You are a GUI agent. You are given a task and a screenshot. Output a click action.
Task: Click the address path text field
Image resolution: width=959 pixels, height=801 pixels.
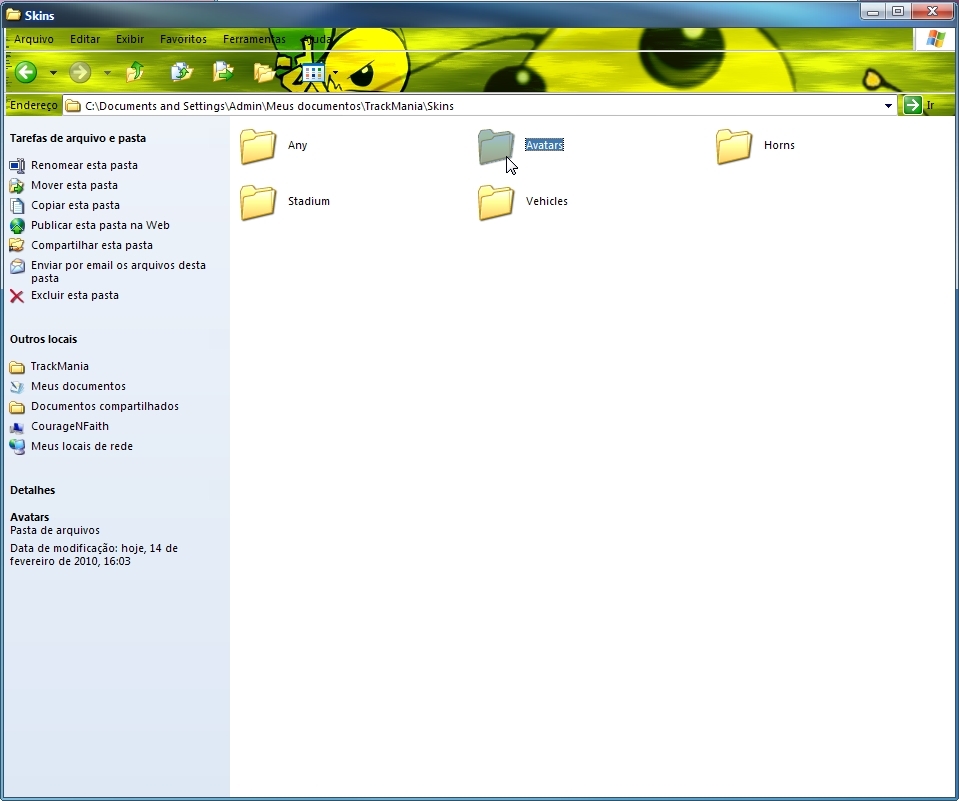(480, 106)
